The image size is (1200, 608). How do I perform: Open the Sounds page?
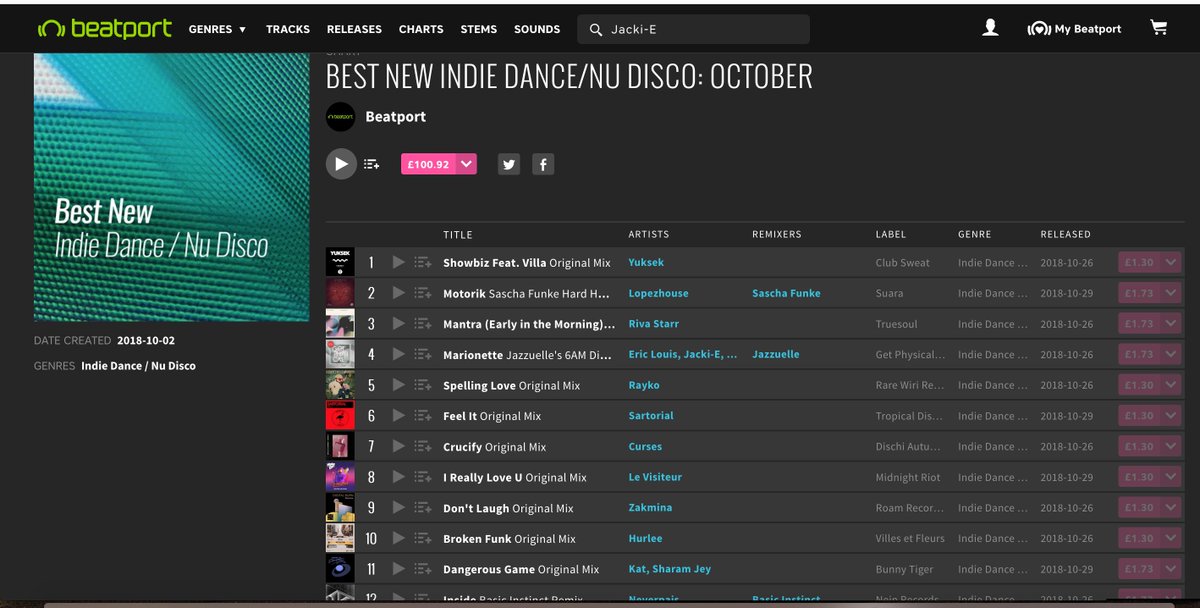[537, 29]
